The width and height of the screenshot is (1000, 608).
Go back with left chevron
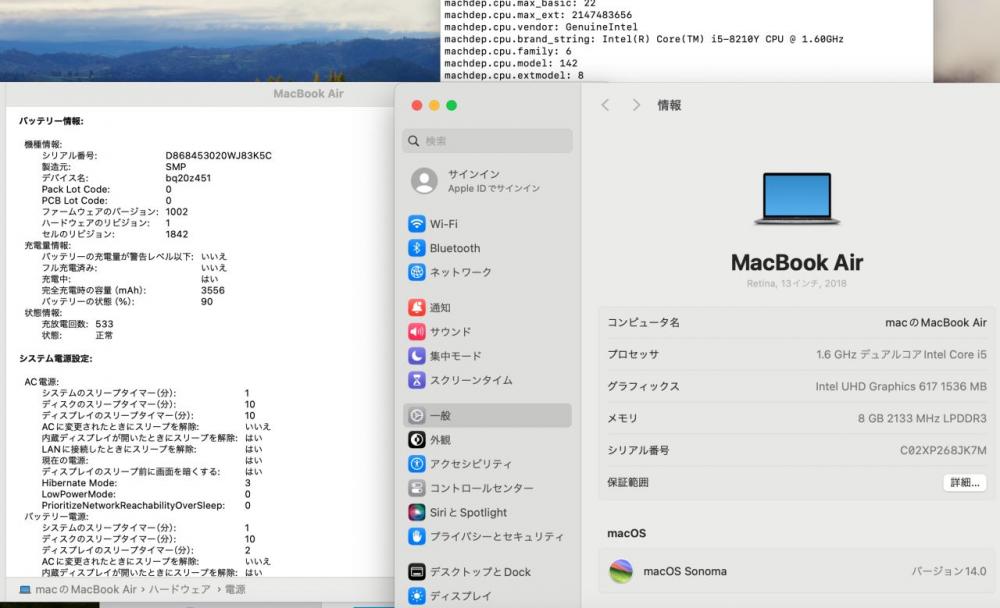click(605, 105)
